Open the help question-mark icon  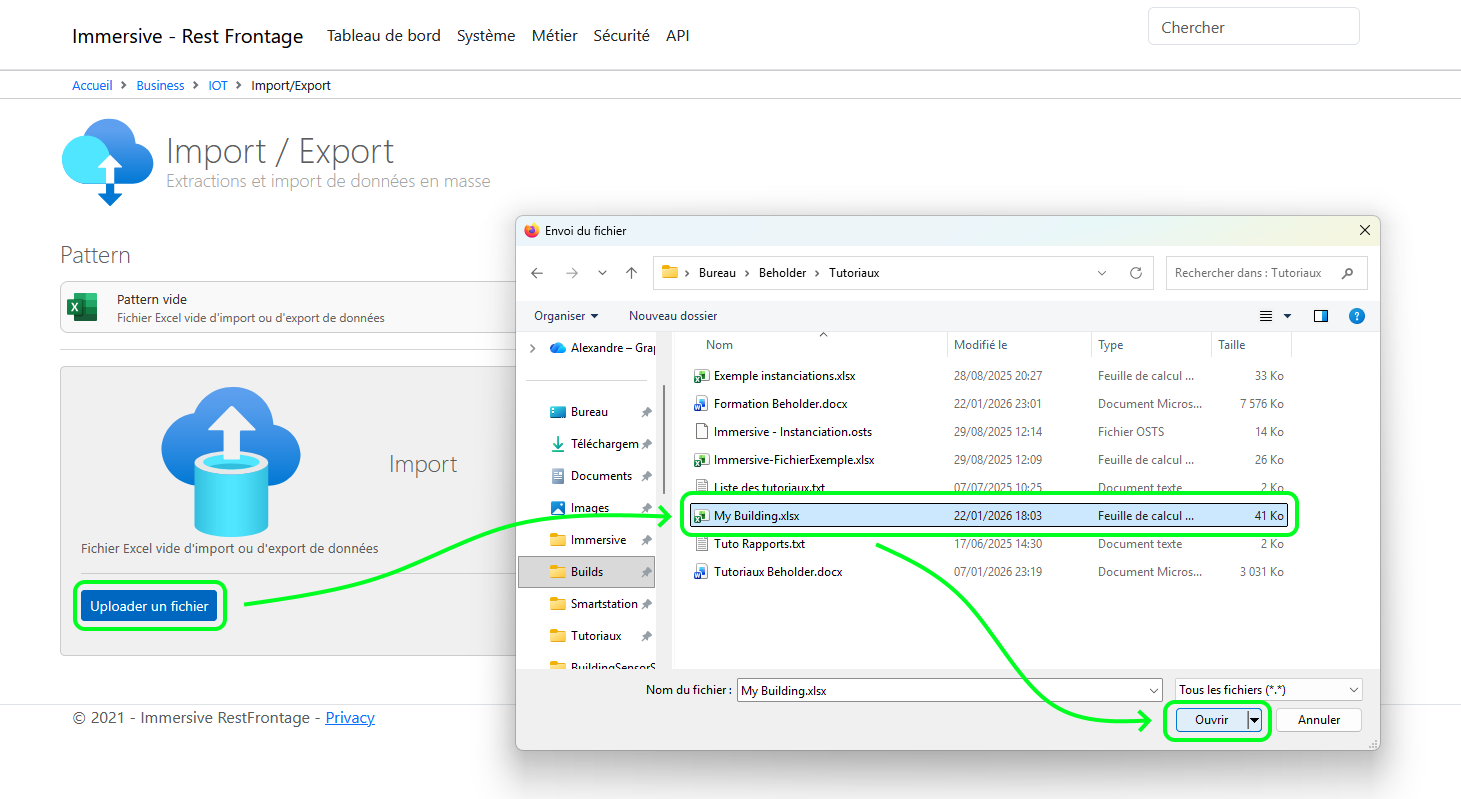(1356, 315)
